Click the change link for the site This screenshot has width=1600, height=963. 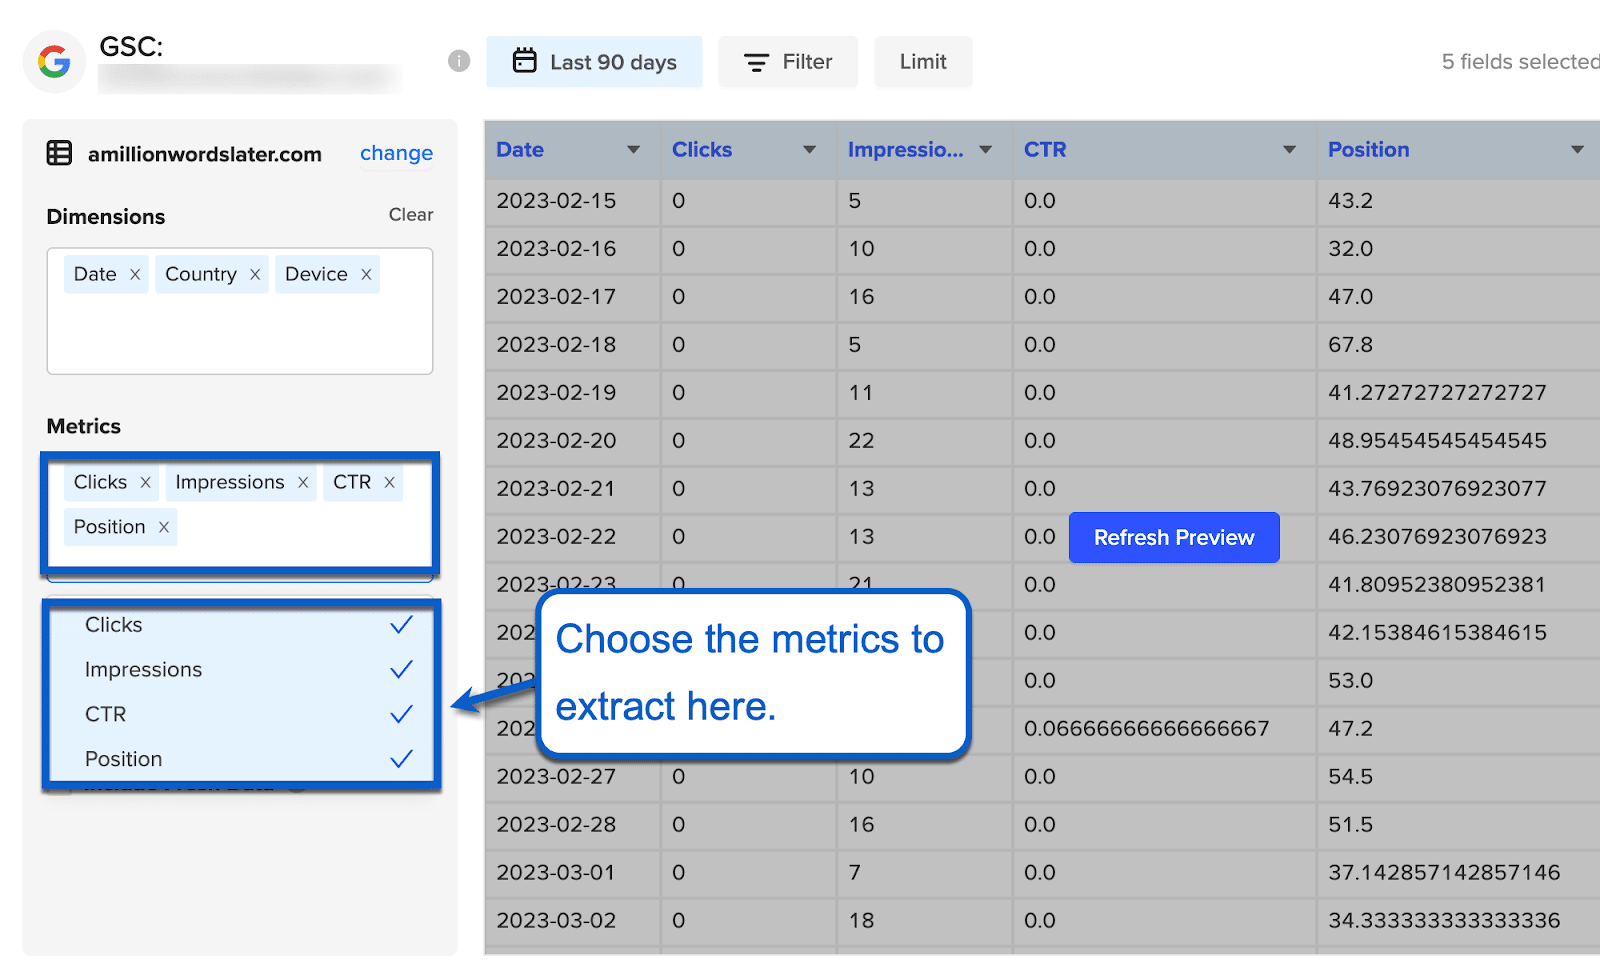(x=396, y=153)
